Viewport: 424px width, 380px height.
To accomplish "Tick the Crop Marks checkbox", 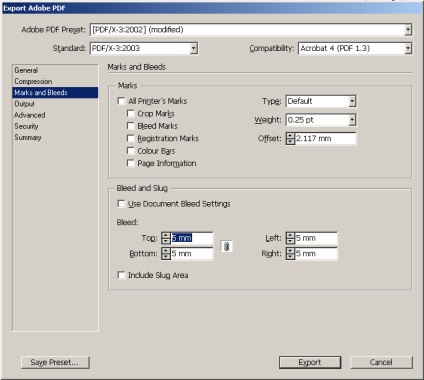I will tap(131, 114).
